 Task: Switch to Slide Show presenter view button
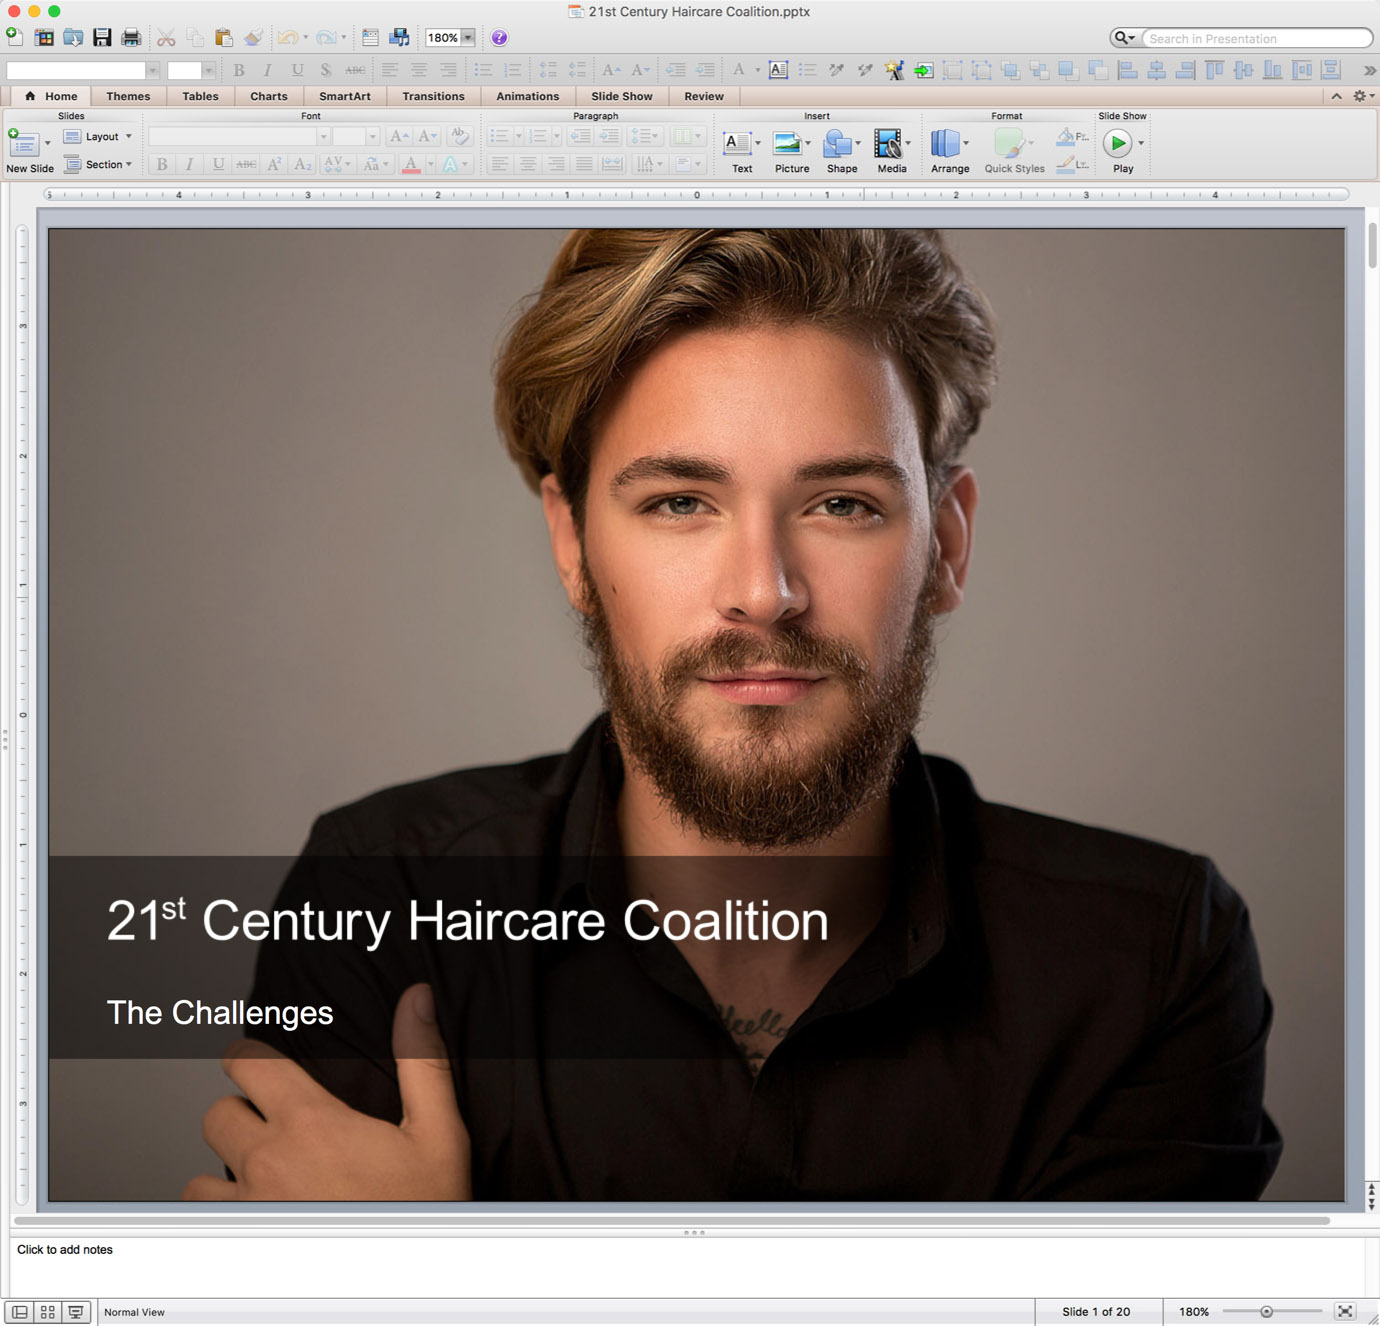click(x=75, y=1312)
